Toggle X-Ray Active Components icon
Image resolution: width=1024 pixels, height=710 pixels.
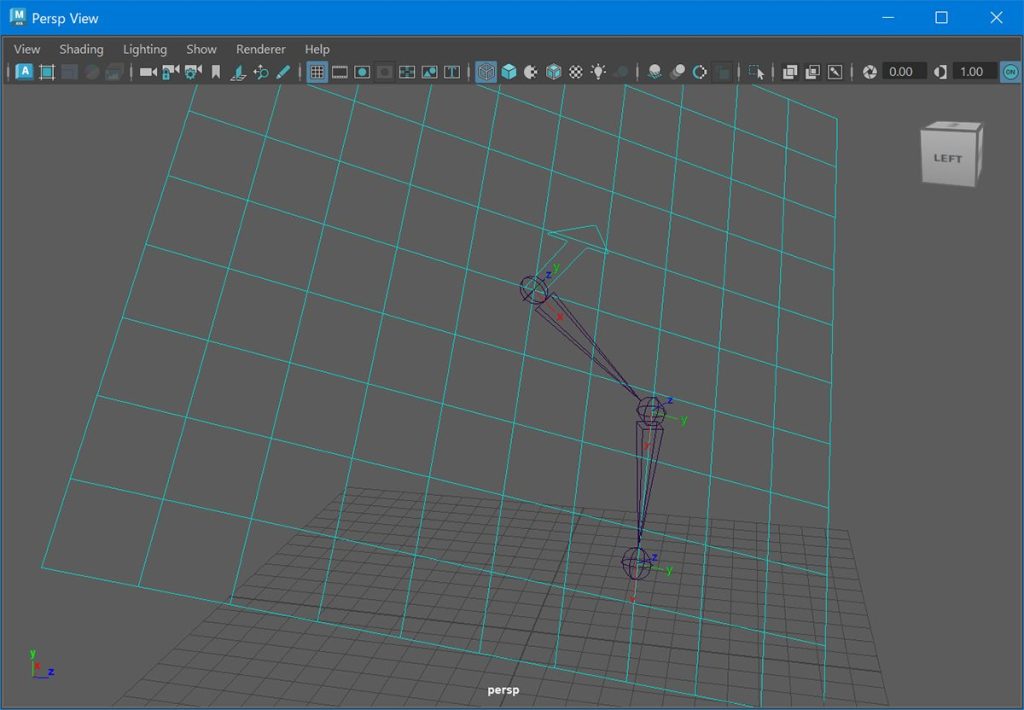tap(812, 72)
